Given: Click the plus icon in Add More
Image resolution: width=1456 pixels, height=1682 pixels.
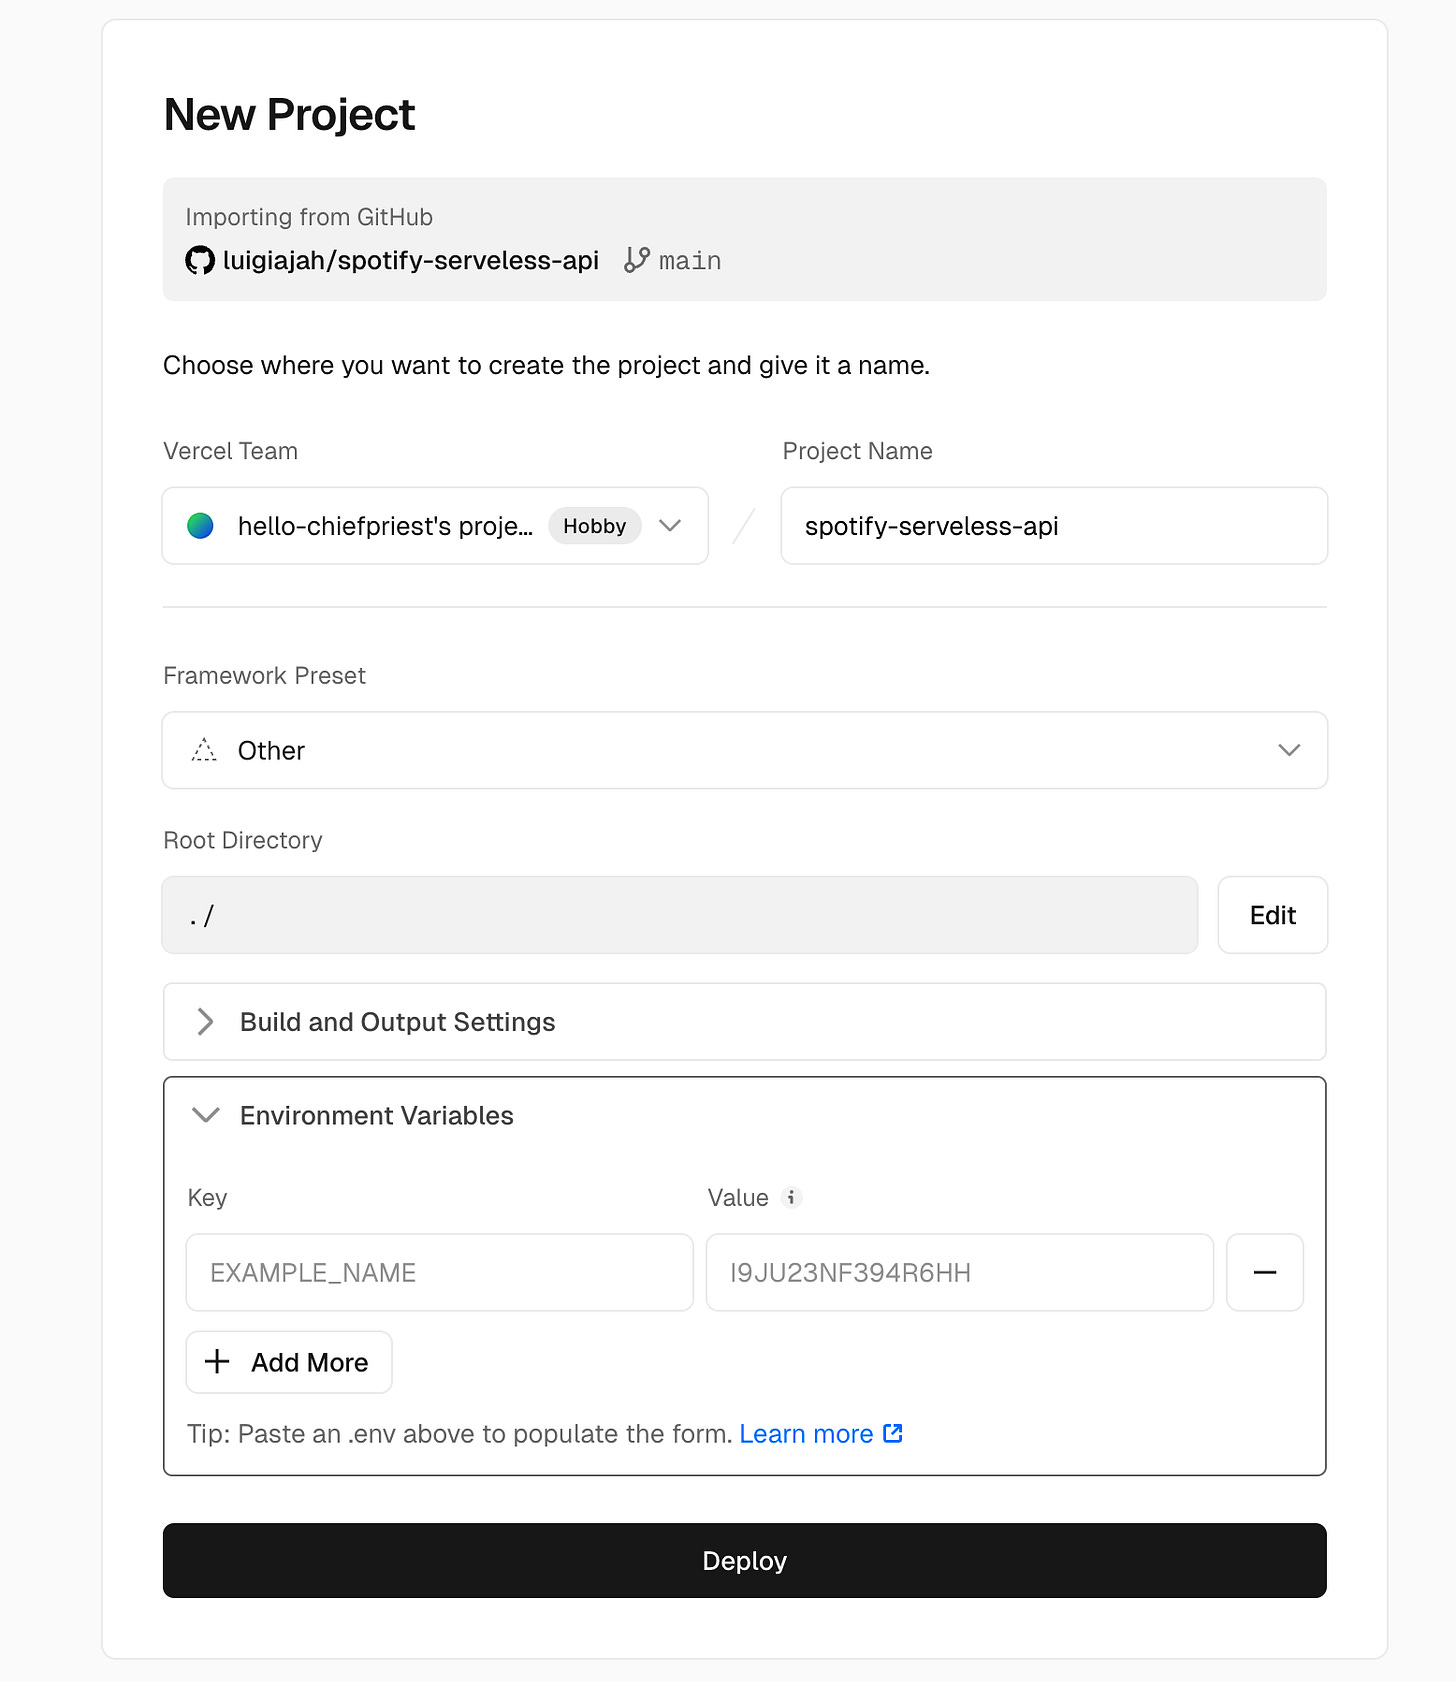Looking at the screenshot, I should point(217,1361).
